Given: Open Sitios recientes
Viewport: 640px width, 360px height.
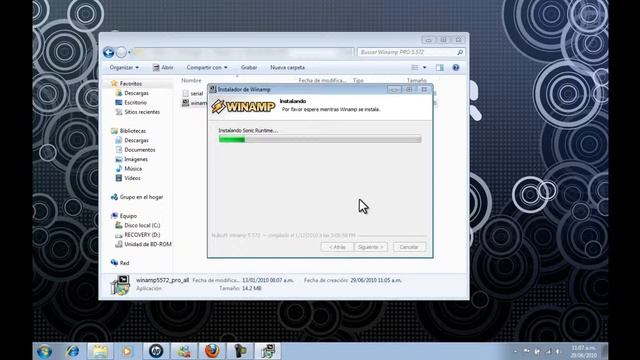Looking at the screenshot, I should (x=142, y=112).
